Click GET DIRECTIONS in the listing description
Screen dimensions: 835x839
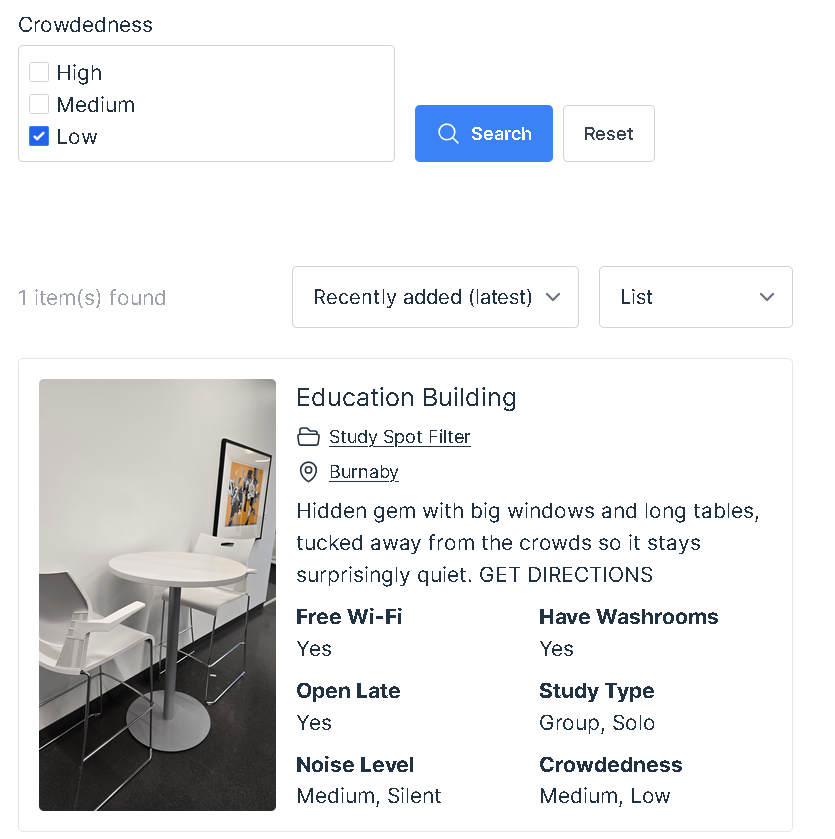click(x=566, y=575)
